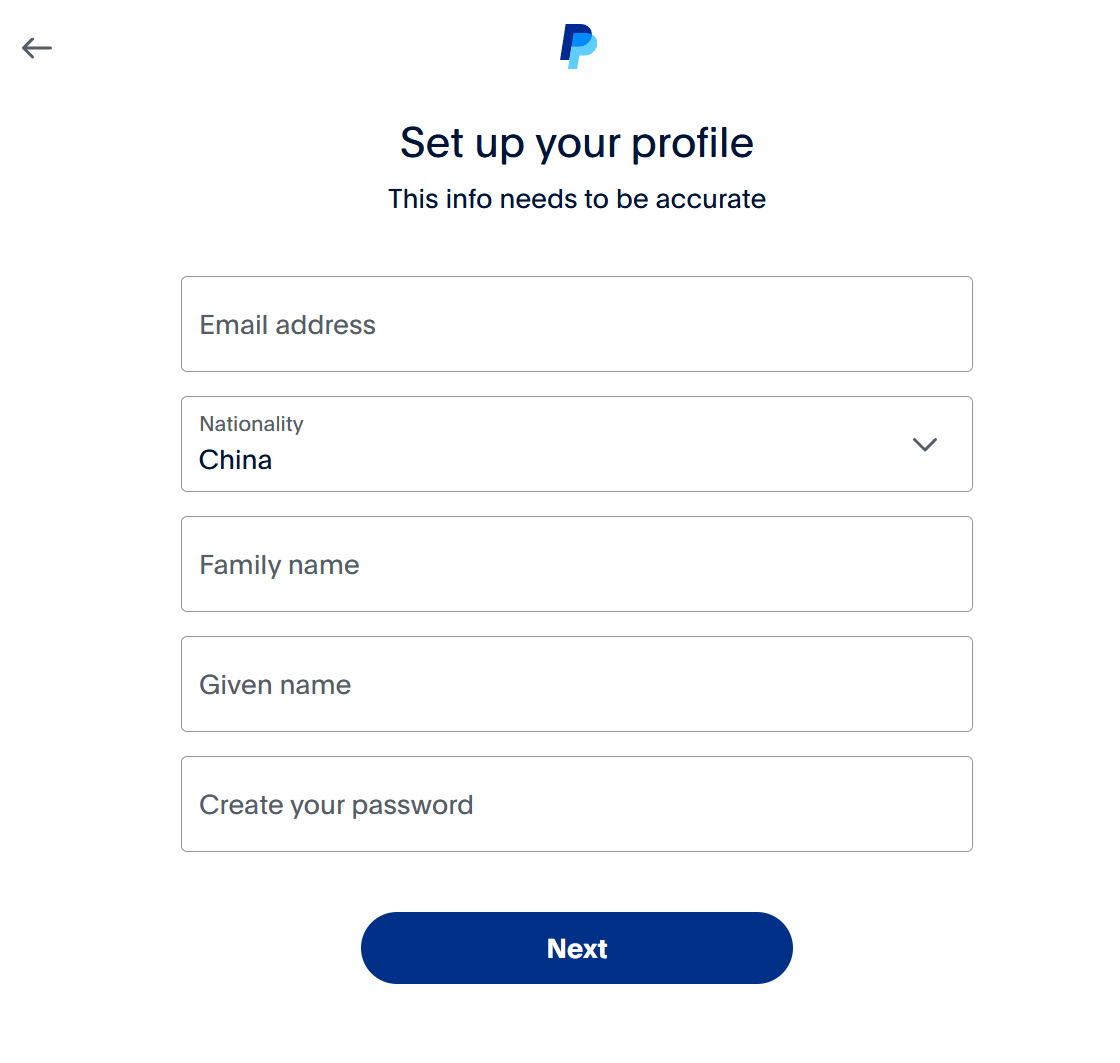Screen dimensions: 1120x1063
Task: Click the small Nationality label
Action: coord(251,424)
